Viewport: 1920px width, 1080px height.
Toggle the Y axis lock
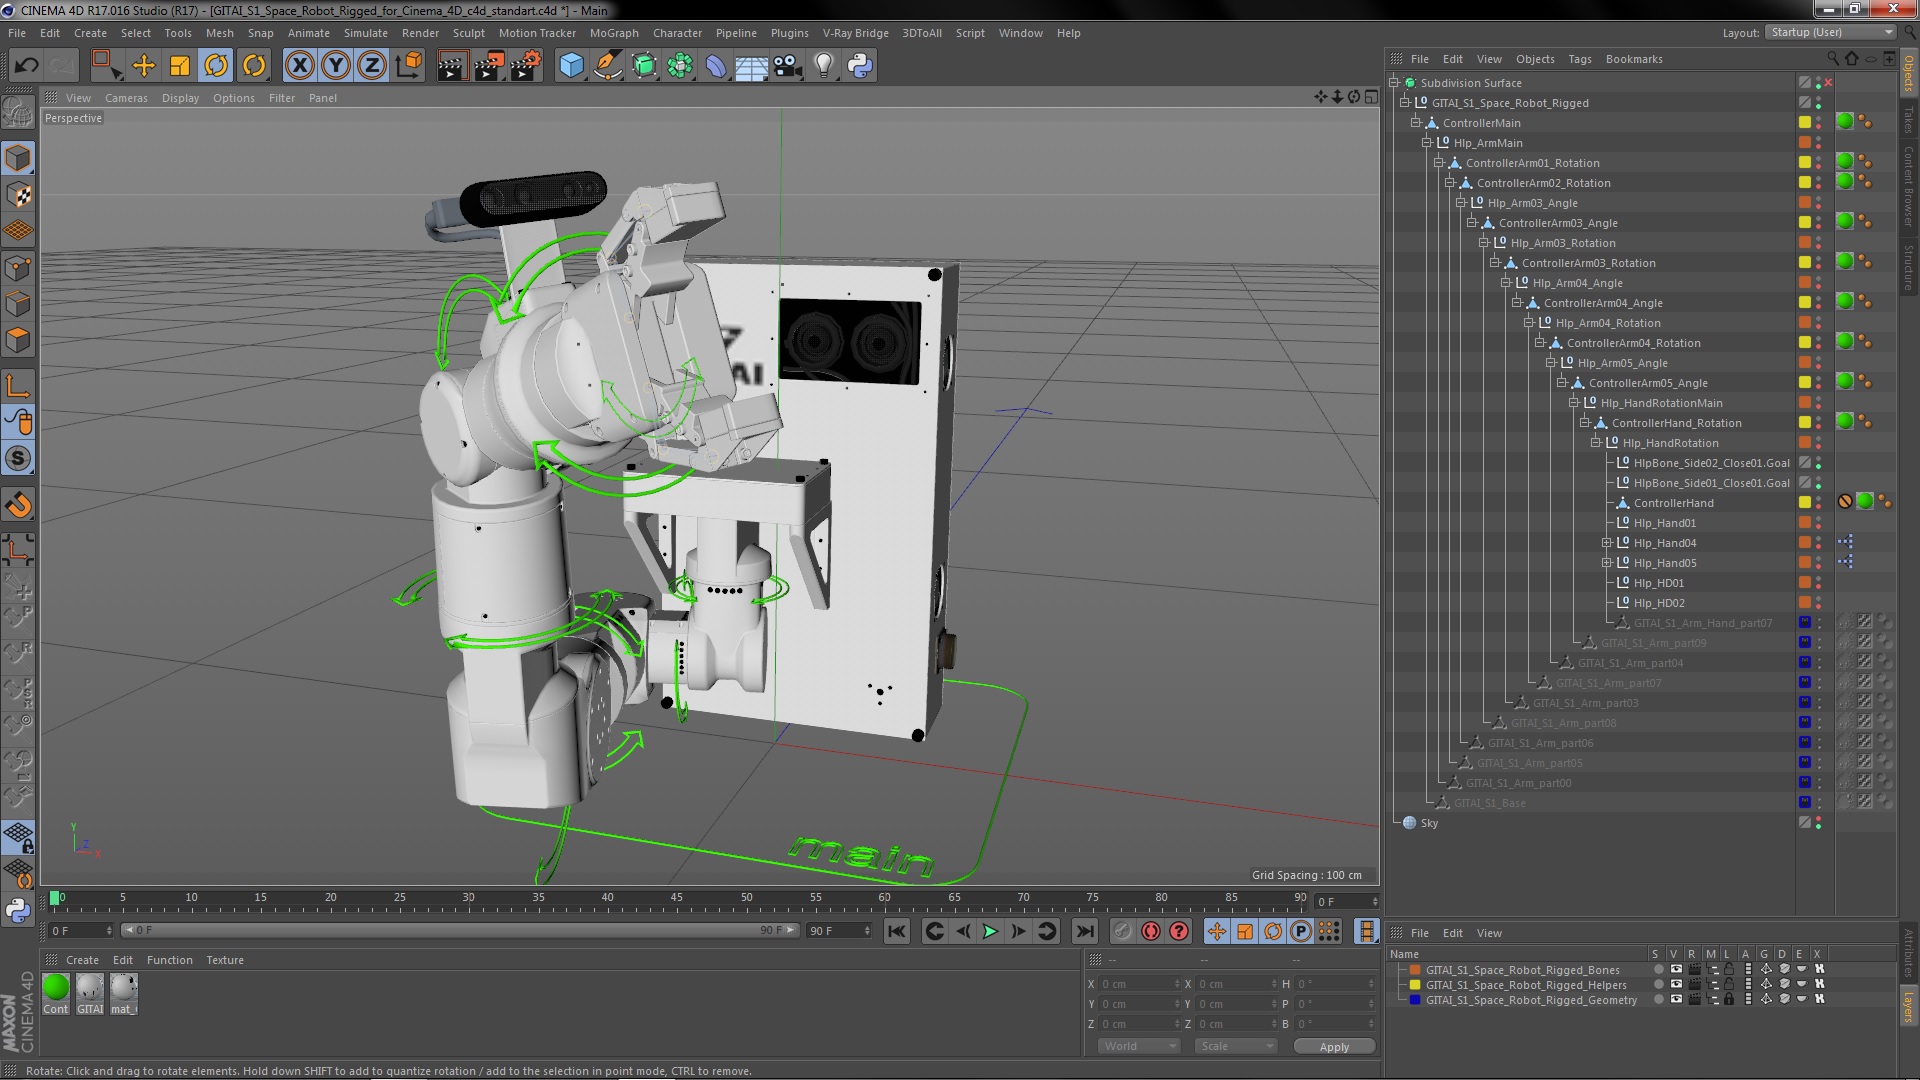tap(336, 66)
